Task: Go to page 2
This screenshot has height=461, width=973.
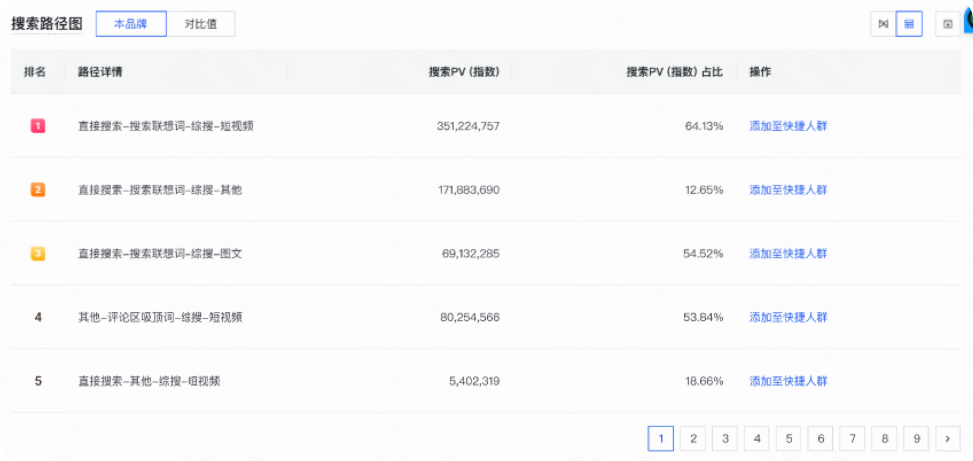Action: point(692,438)
